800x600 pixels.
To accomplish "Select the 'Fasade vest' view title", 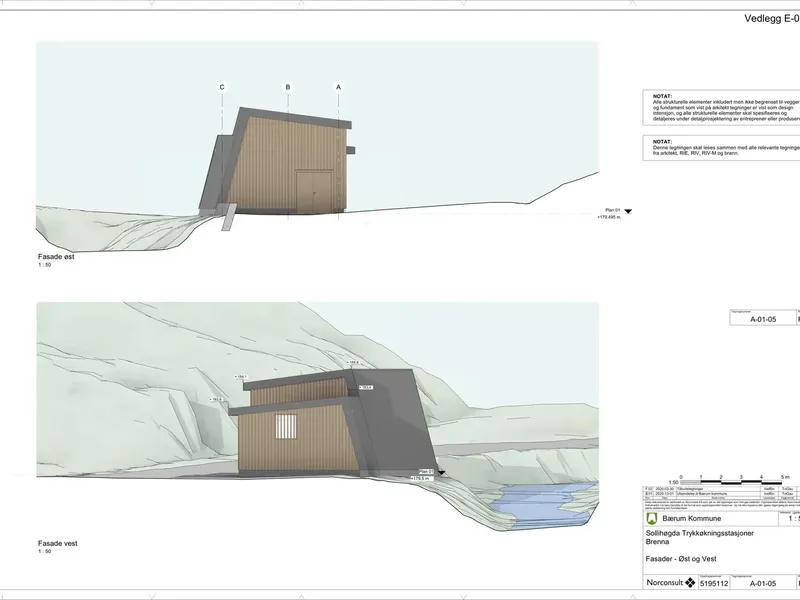I will 58,543.
